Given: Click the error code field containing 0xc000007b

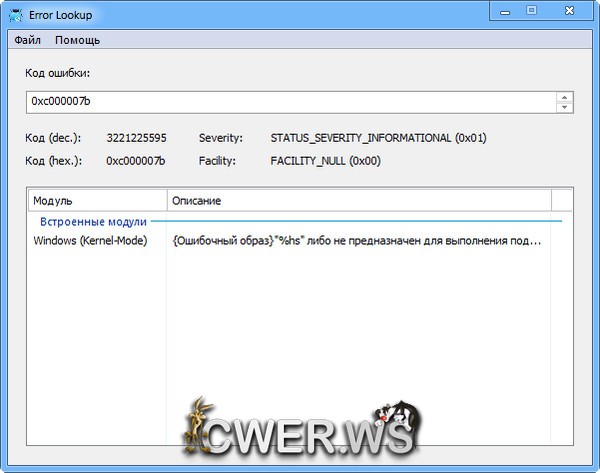Looking at the screenshot, I should click(x=290, y=102).
